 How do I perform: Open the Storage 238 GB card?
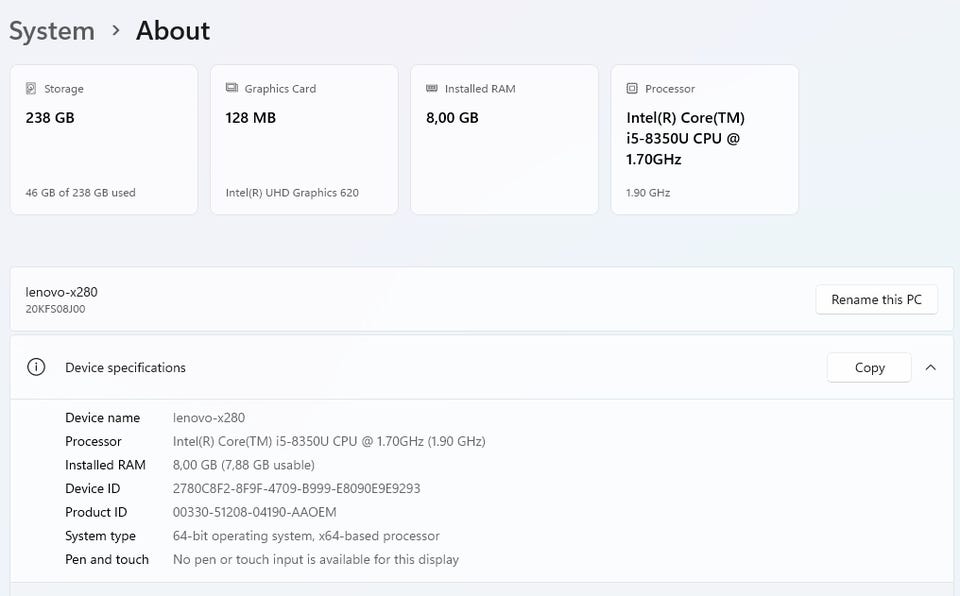point(104,140)
